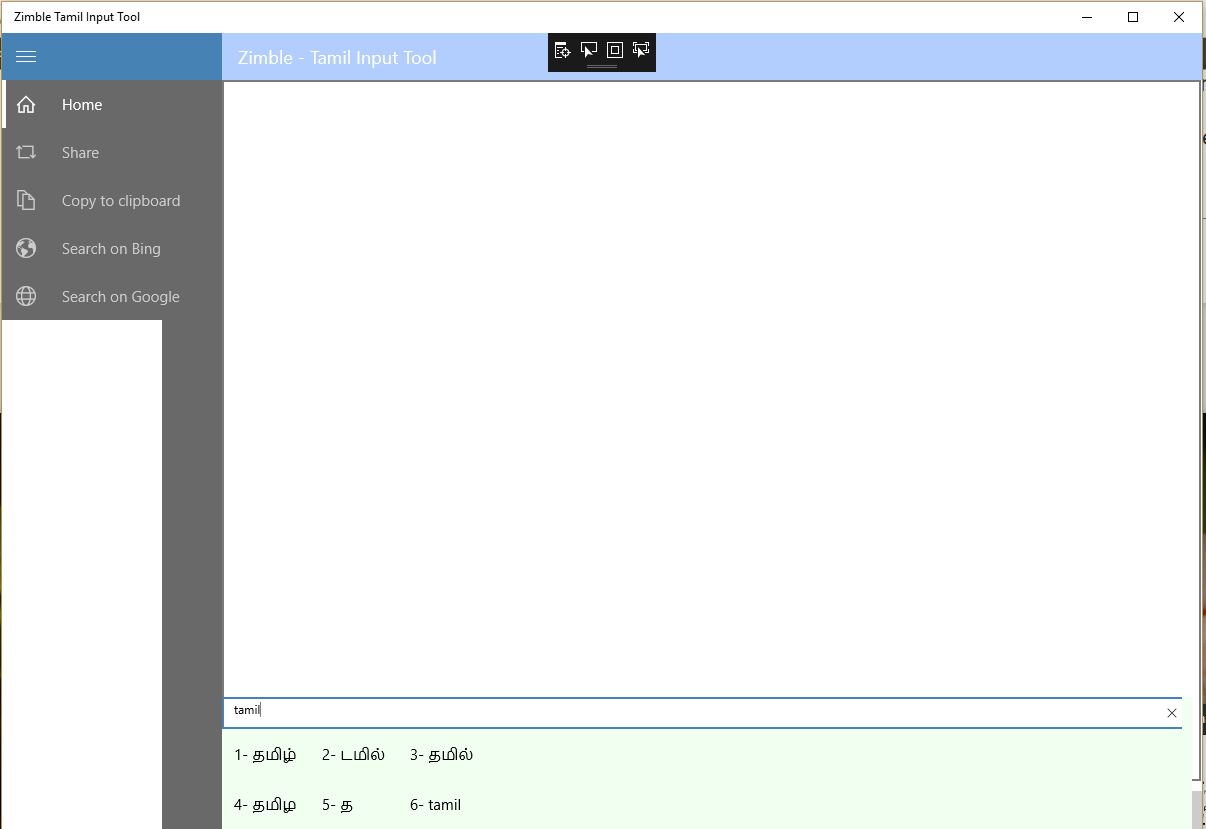This screenshot has width=1206, height=829.
Task: Toggle Display Layout Adorners debug icon
Action: (x=615, y=50)
